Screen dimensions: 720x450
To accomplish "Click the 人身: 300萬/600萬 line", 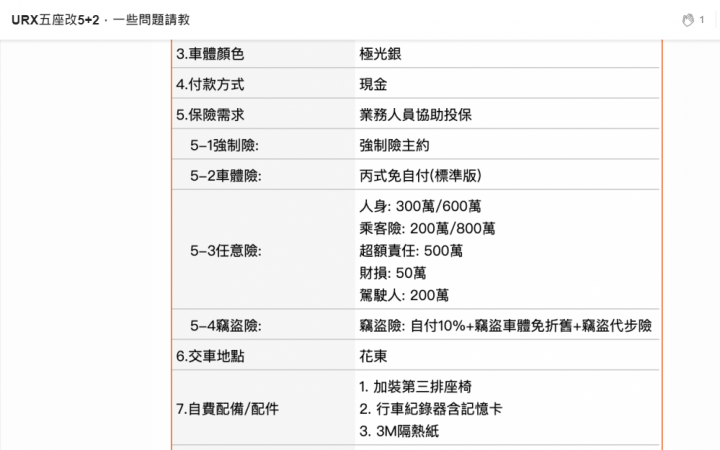I will (x=420, y=206).
